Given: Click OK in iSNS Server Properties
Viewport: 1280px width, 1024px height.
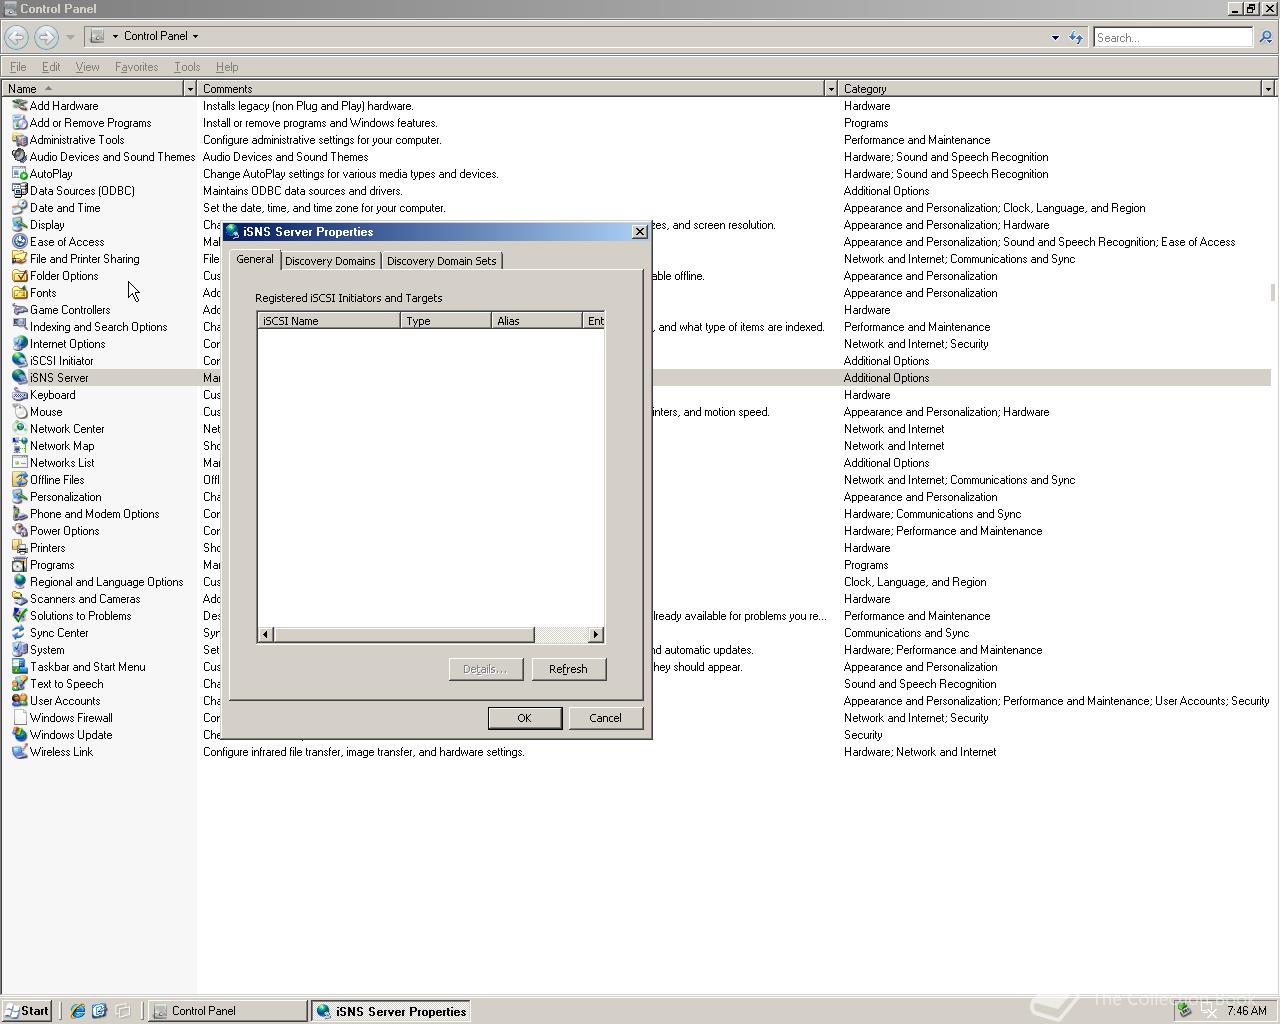Looking at the screenshot, I should click(524, 718).
